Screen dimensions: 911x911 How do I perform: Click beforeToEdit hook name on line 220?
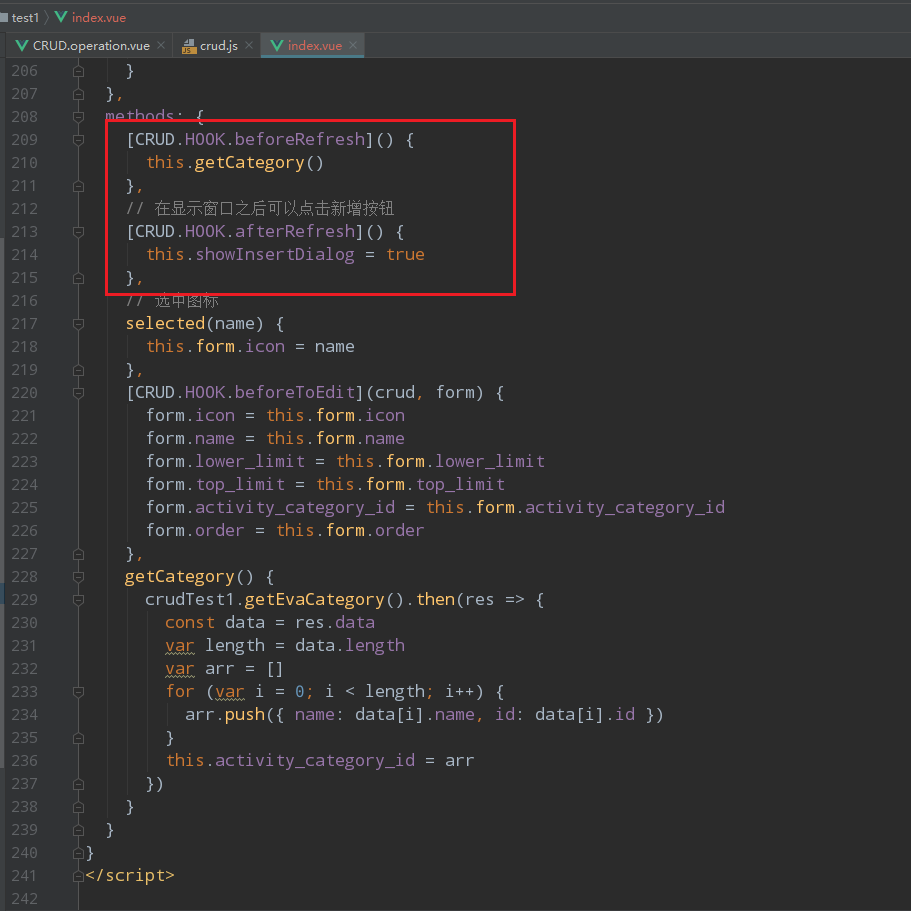pos(295,393)
